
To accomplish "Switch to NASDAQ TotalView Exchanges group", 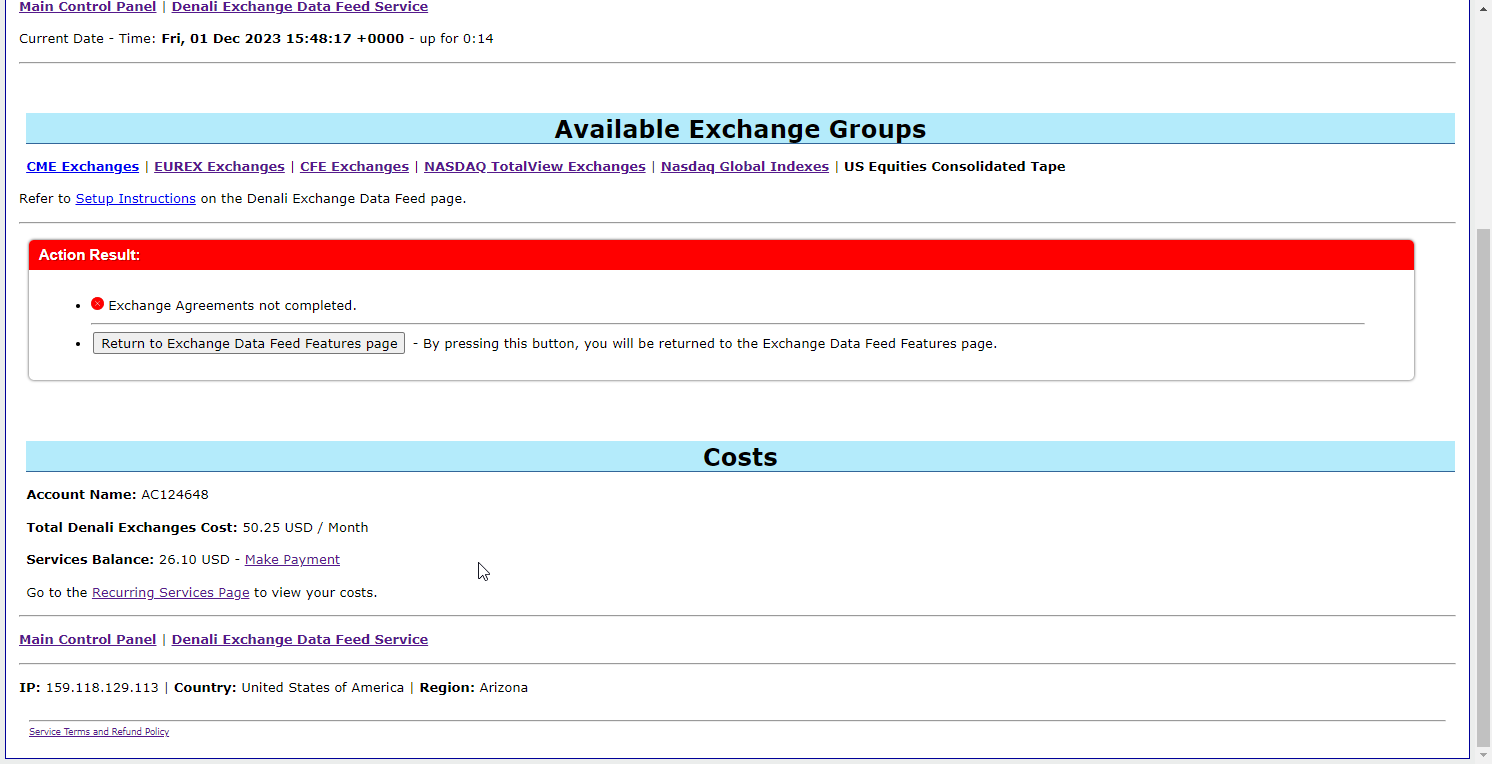I will (x=535, y=167).
